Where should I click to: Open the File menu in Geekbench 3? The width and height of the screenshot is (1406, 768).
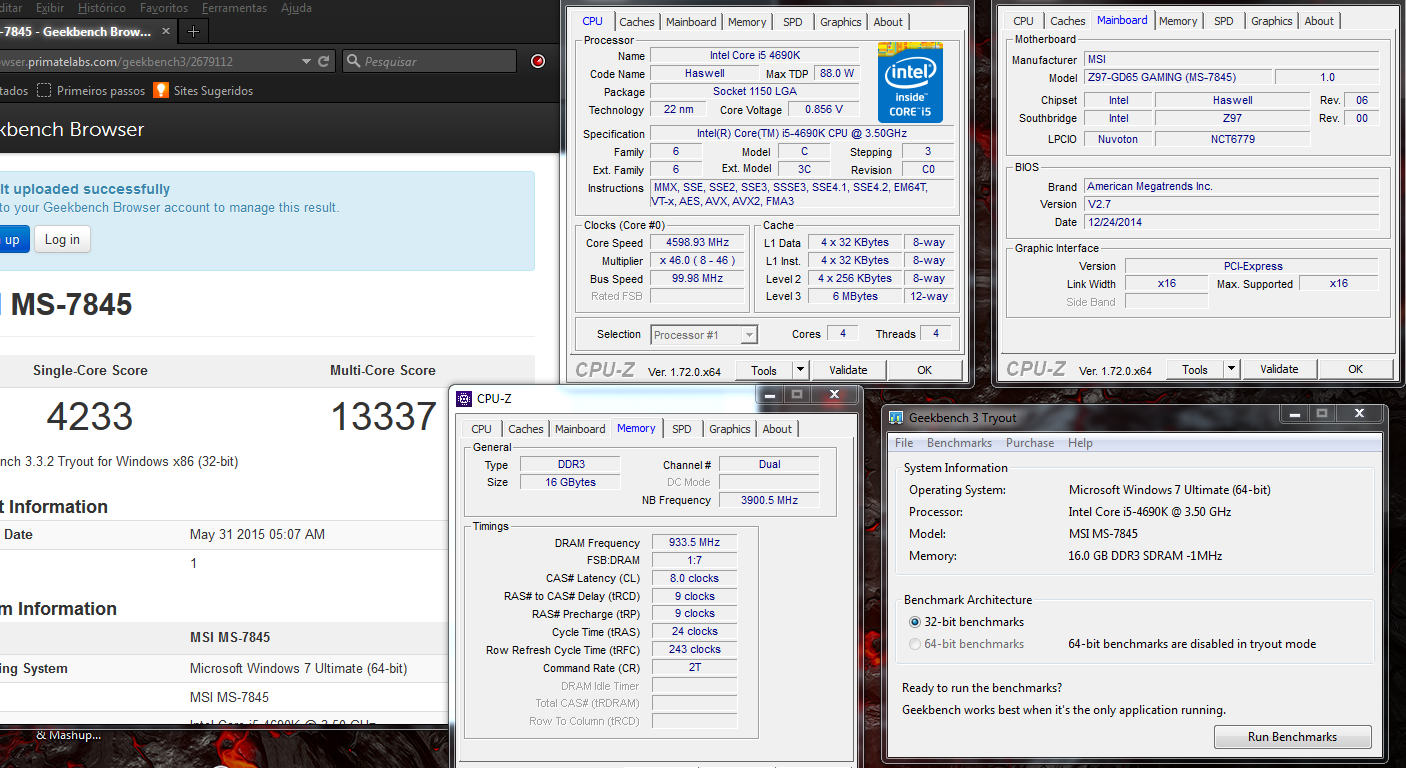[x=904, y=443]
